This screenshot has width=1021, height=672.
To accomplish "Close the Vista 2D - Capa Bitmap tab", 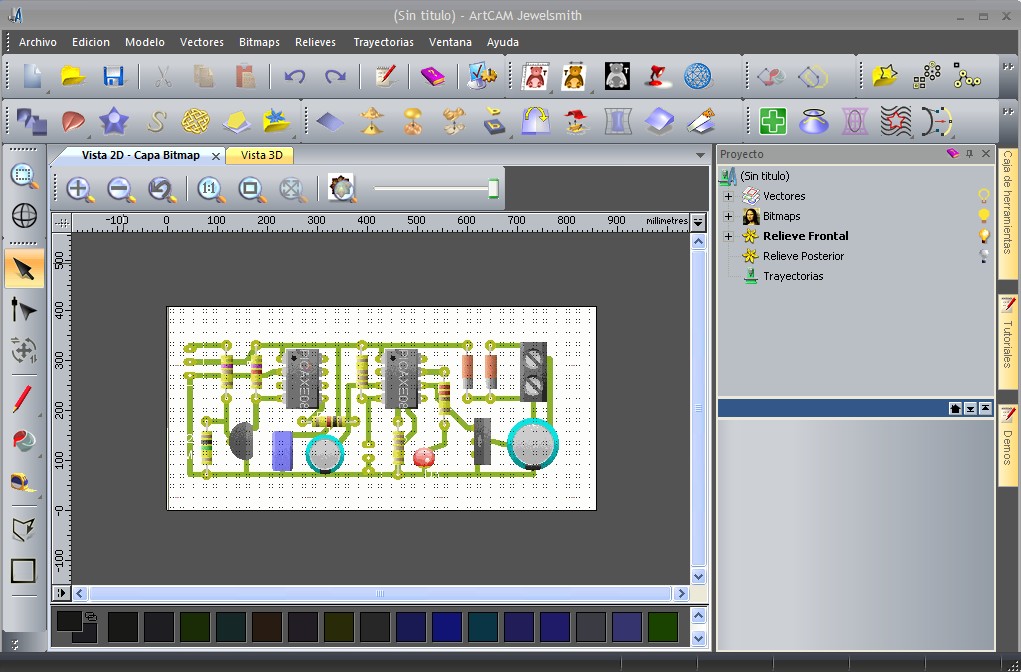I will coord(216,156).
